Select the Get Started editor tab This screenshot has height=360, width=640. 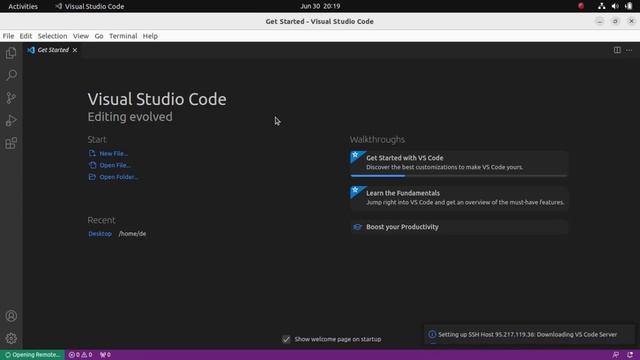(x=52, y=50)
